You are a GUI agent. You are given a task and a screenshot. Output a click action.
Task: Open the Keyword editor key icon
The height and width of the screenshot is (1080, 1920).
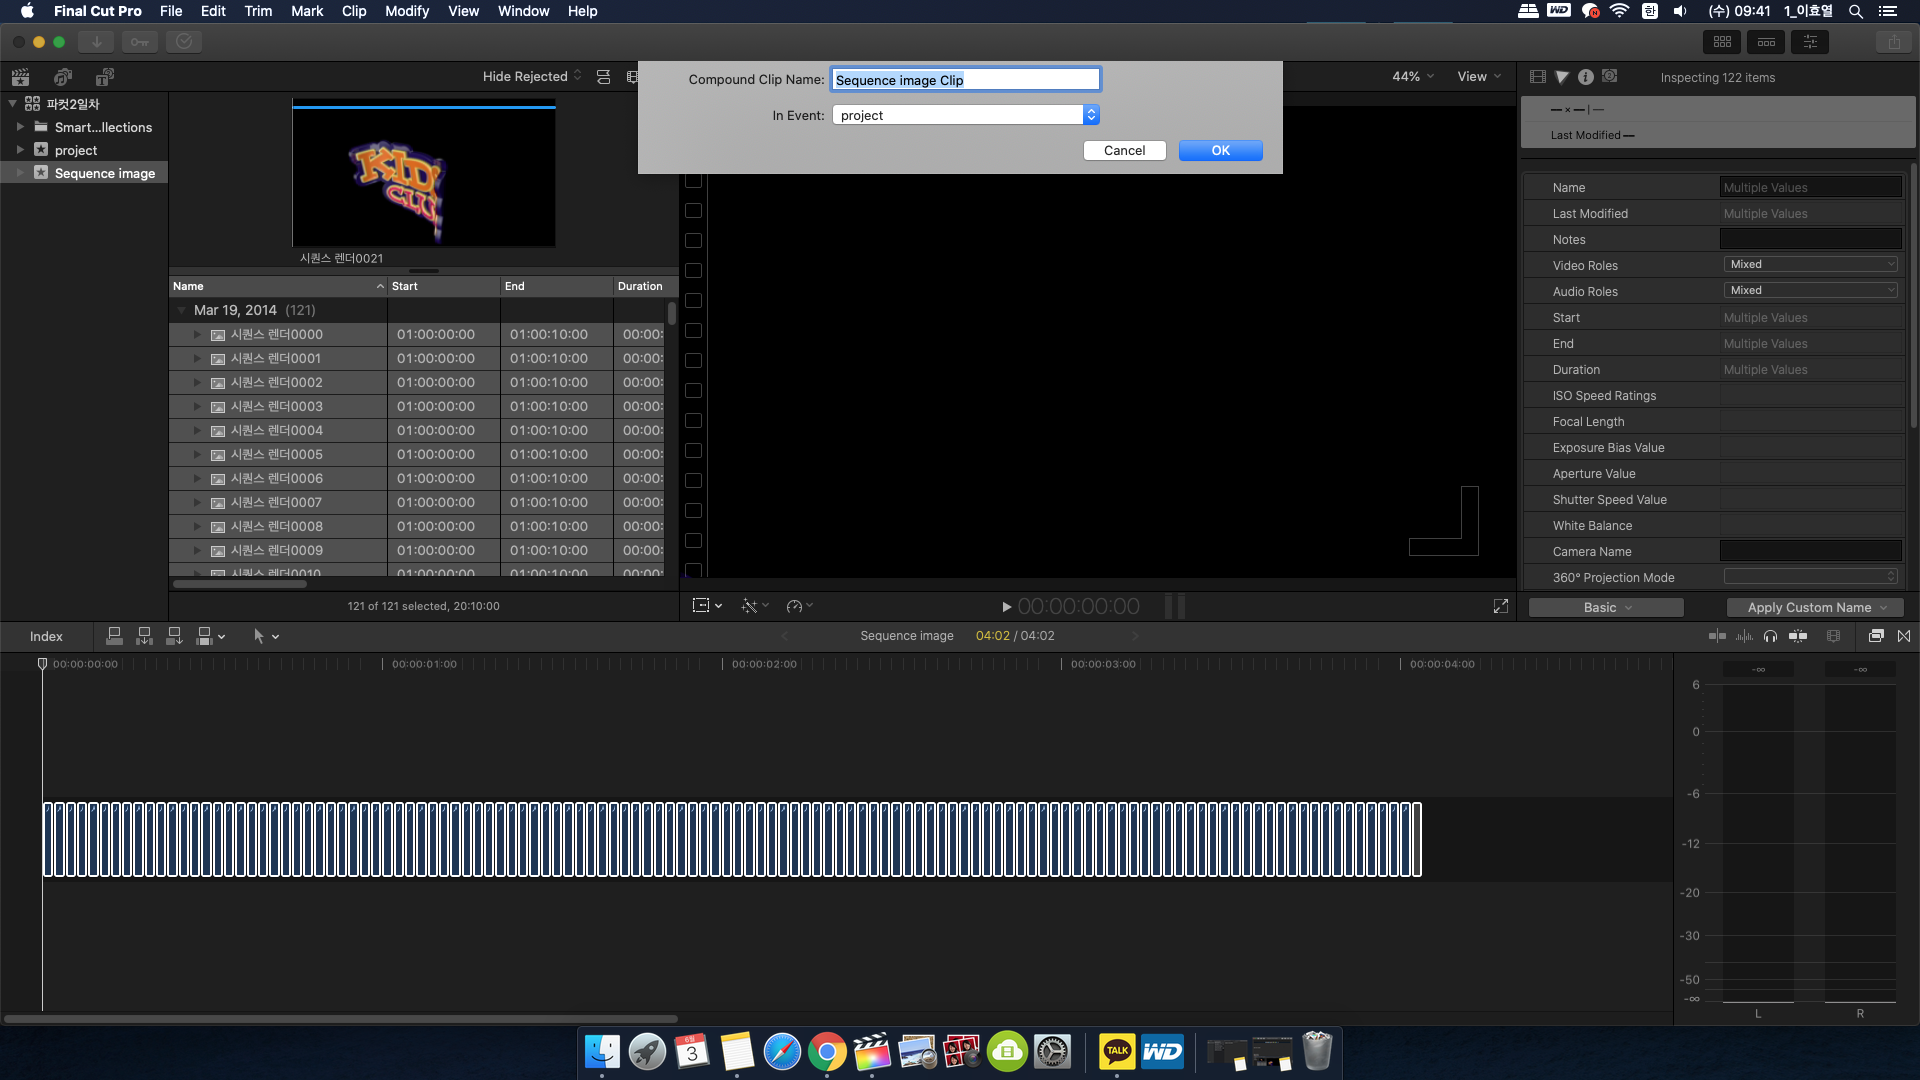tap(140, 42)
